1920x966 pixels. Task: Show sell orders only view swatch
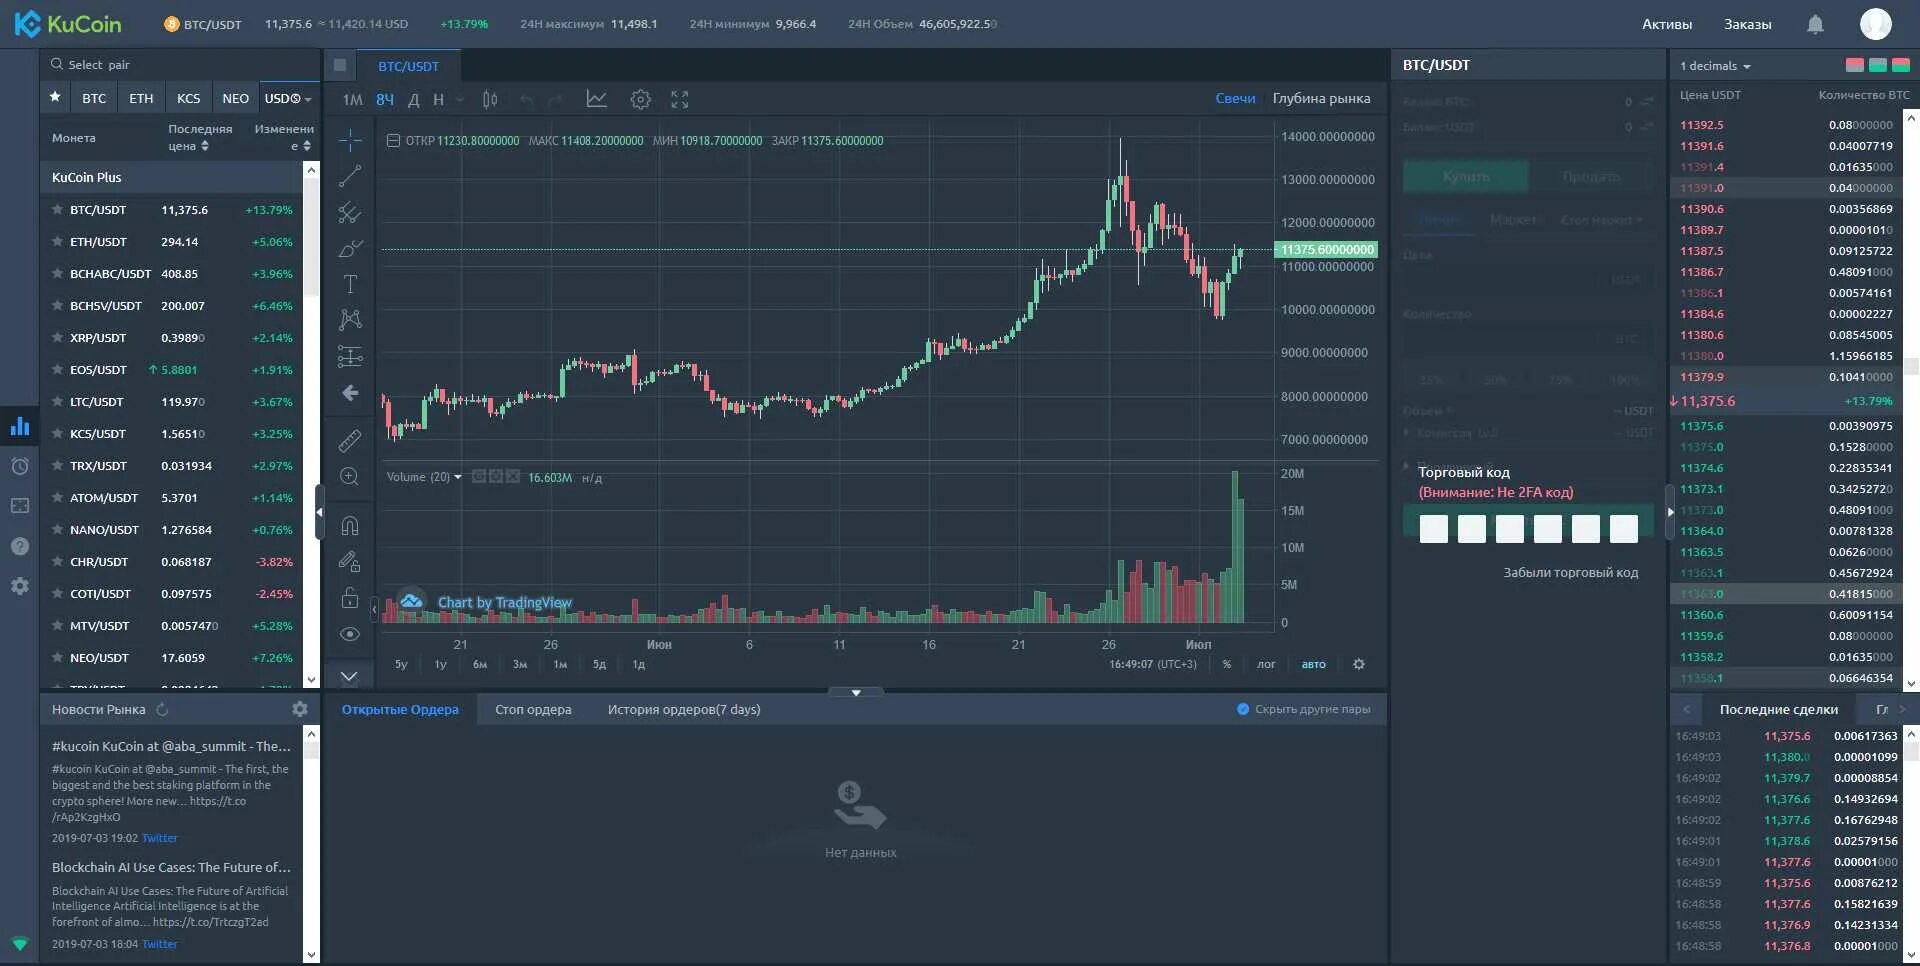pyautogui.click(x=1854, y=65)
